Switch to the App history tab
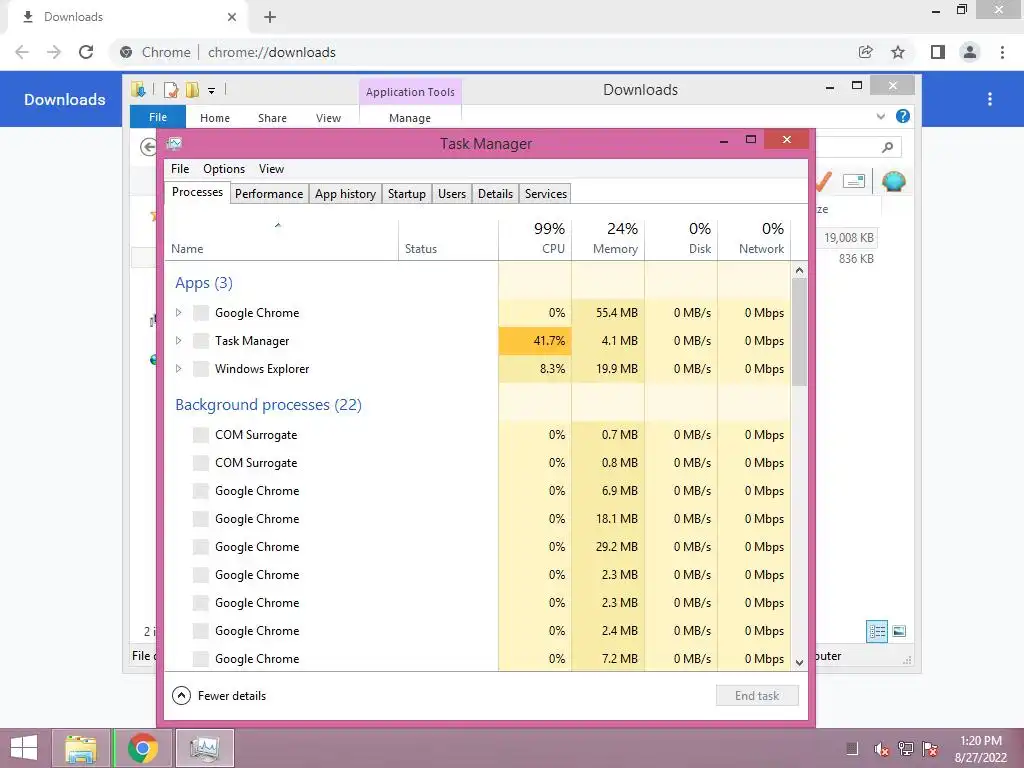The width and height of the screenshot is (1024, 768). pyautogui.click(x=345, y=194)
